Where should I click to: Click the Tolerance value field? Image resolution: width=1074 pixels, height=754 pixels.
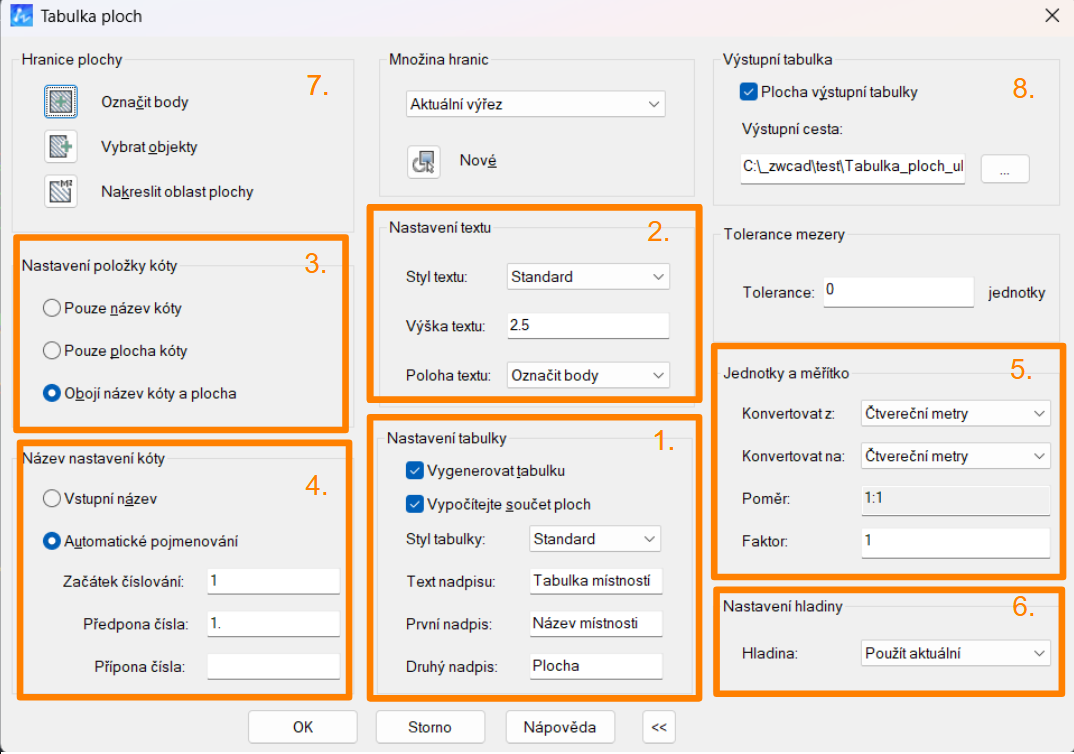(896, 292)
